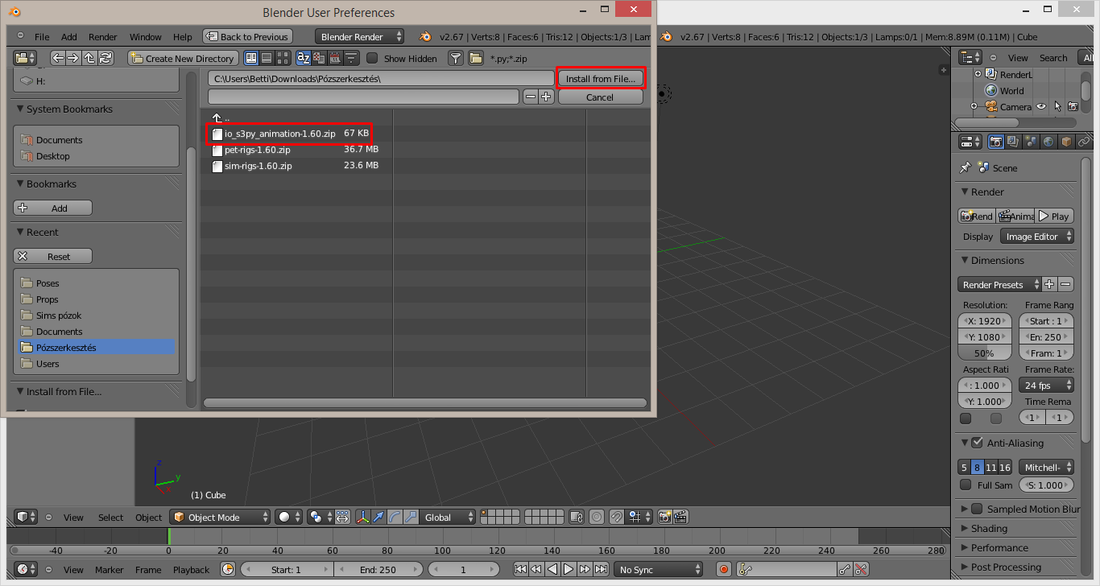This screenshot has width=1100, height=586.
Task: Sort files alphabetically
Action: click(x=303, y=58)
